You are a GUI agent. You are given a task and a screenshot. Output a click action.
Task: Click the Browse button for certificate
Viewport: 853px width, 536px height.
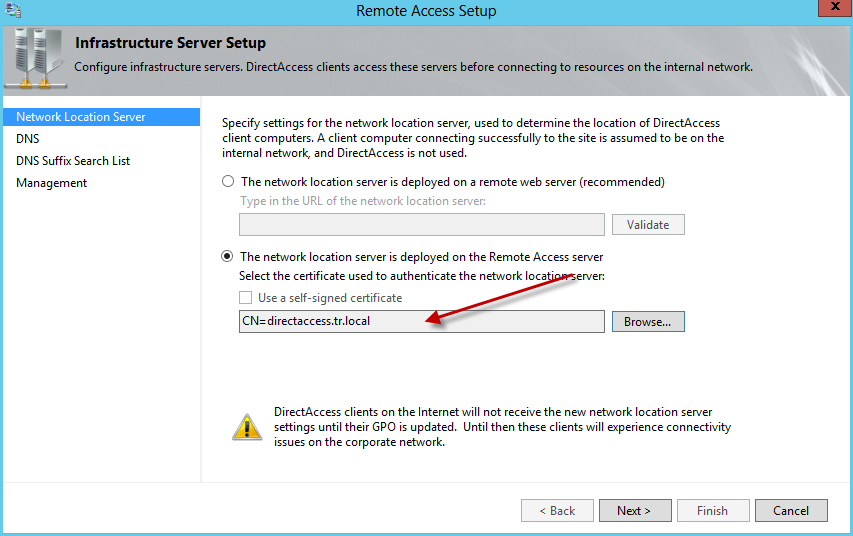pos(648,321)
